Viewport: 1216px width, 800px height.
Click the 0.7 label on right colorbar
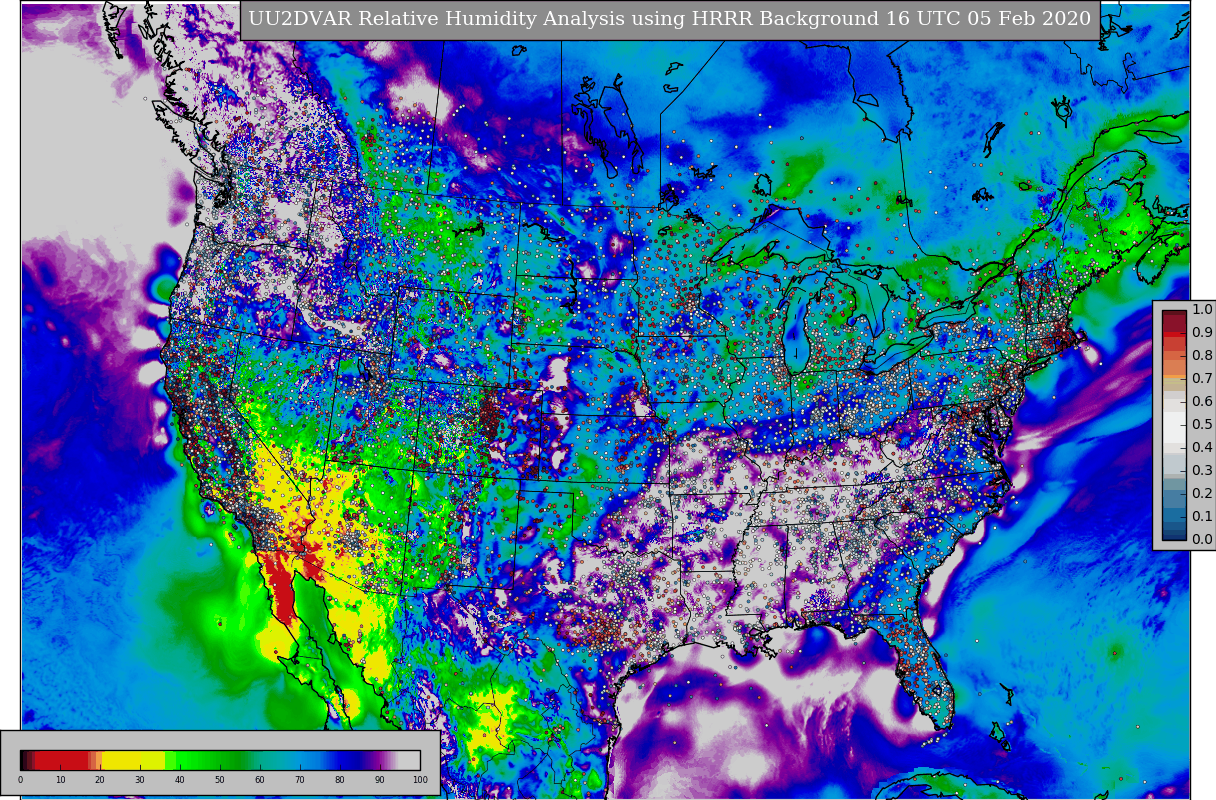[x=1202, y=378]
